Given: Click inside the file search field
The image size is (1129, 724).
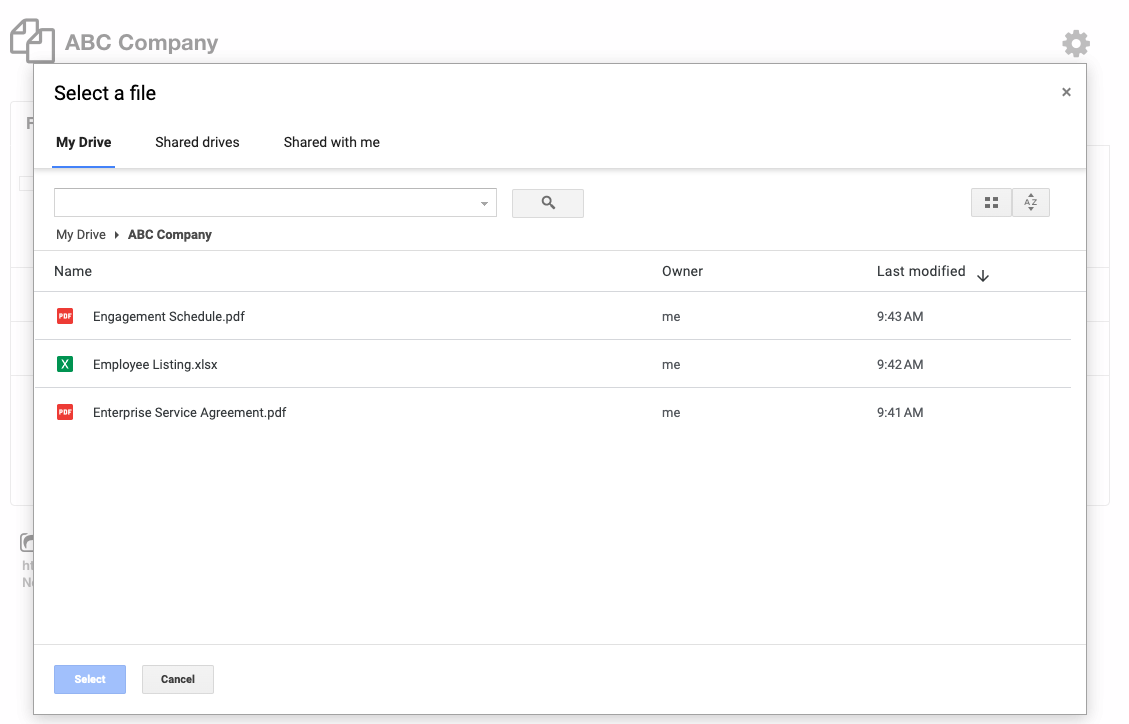Looking at the screenshot, I should point(265,203).
